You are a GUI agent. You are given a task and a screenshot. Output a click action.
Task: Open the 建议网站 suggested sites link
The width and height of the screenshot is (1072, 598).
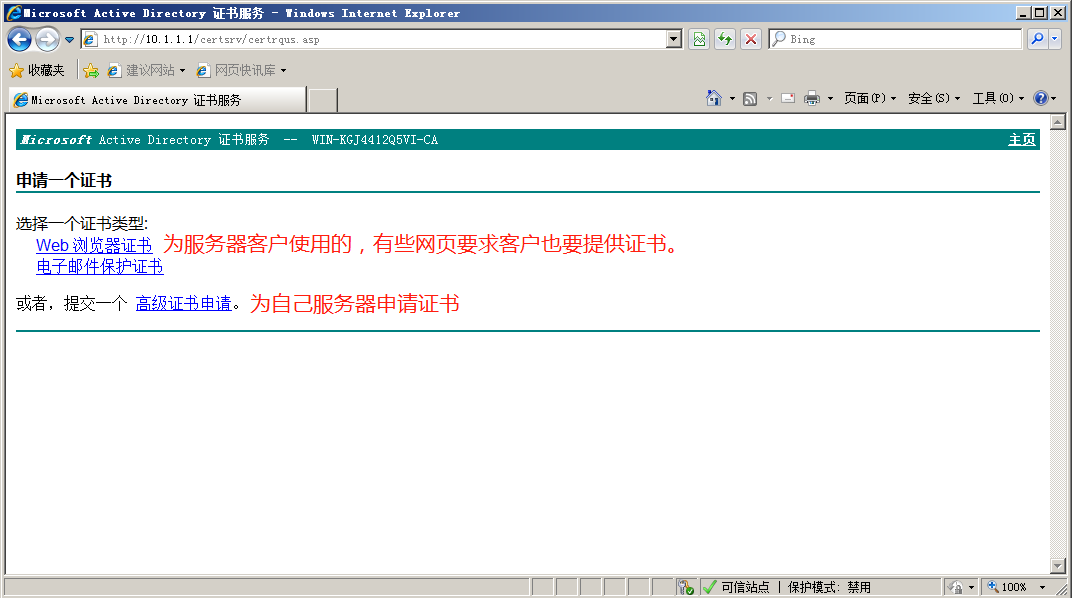(146, 70)
